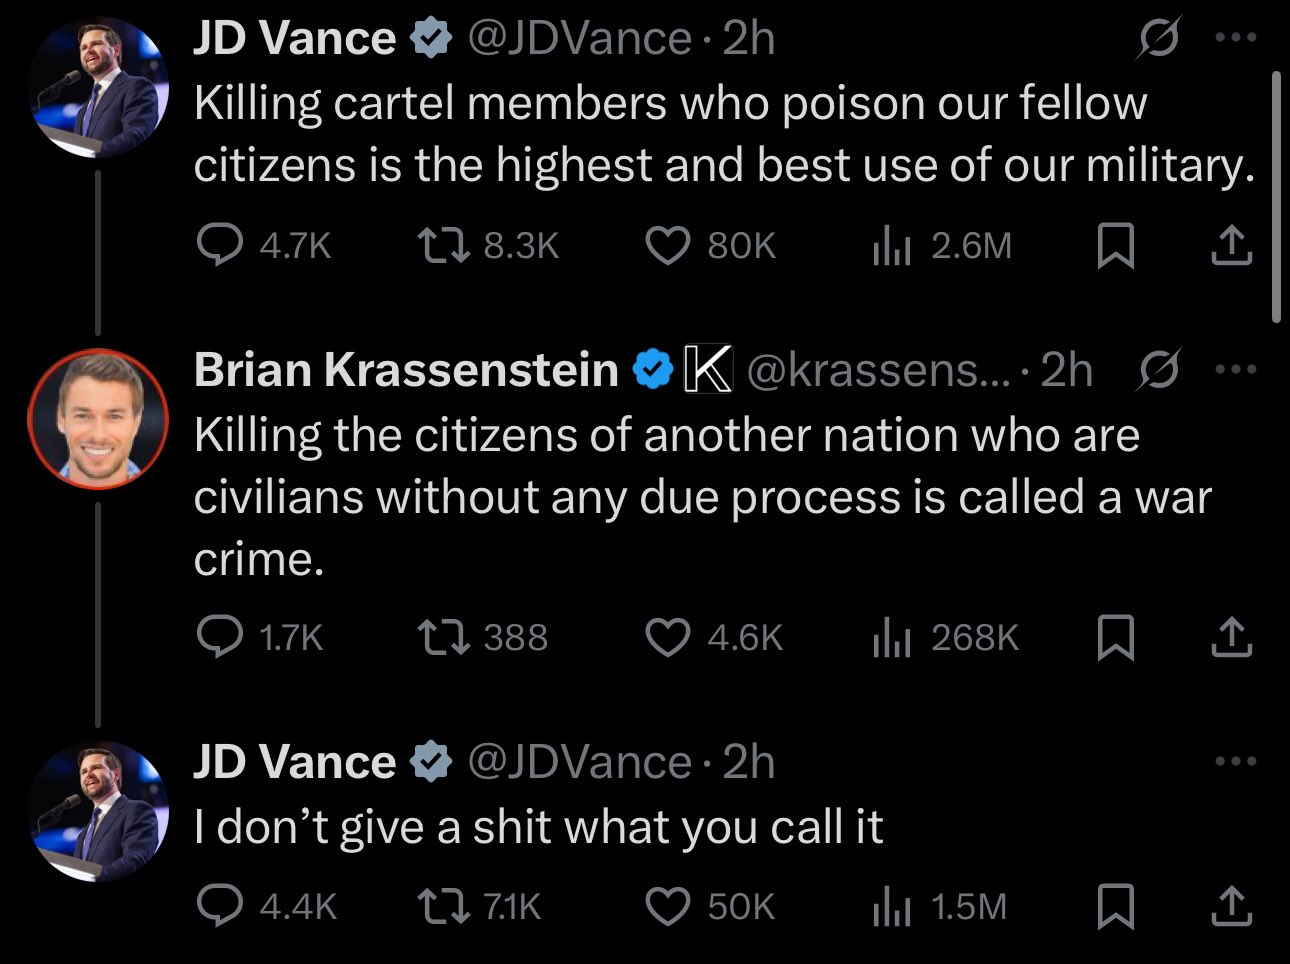Open Grok icon on first tweet

(x=1159, y=40)
